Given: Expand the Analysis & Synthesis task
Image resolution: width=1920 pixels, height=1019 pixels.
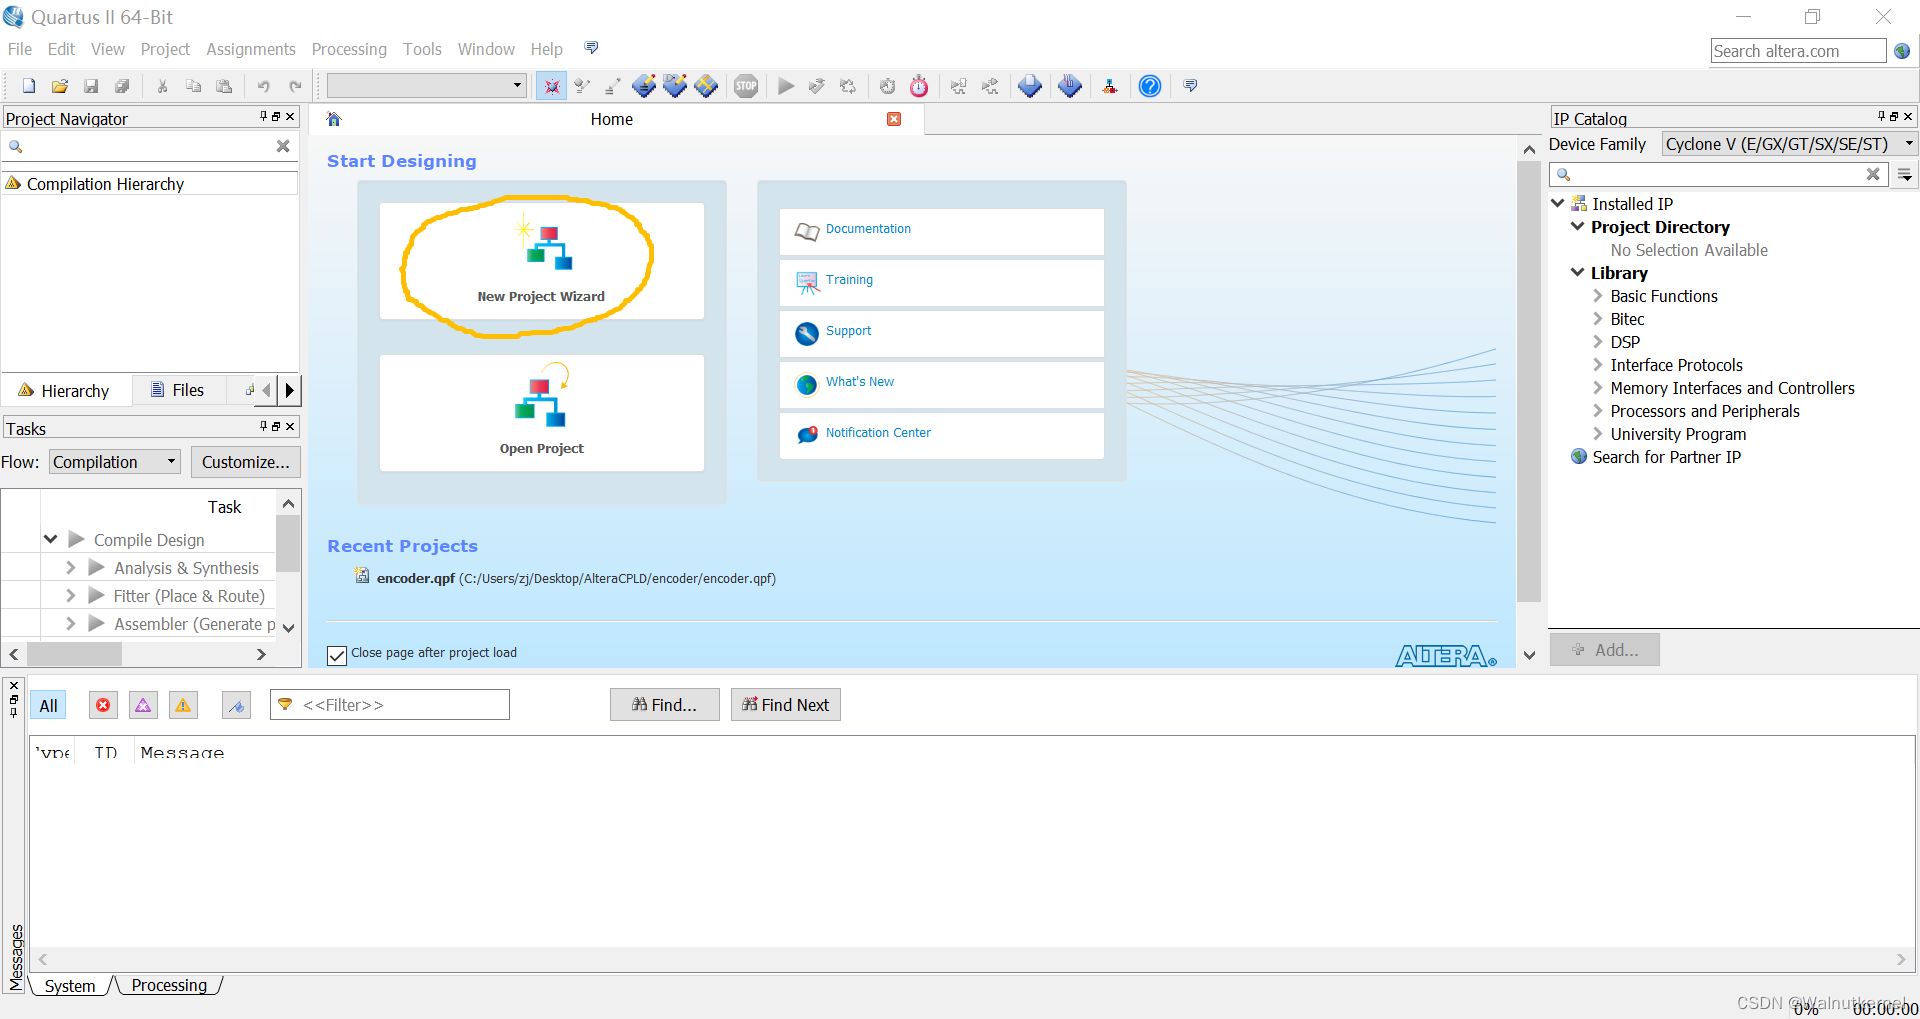Looking at the screenshot, I should point(70,568).
